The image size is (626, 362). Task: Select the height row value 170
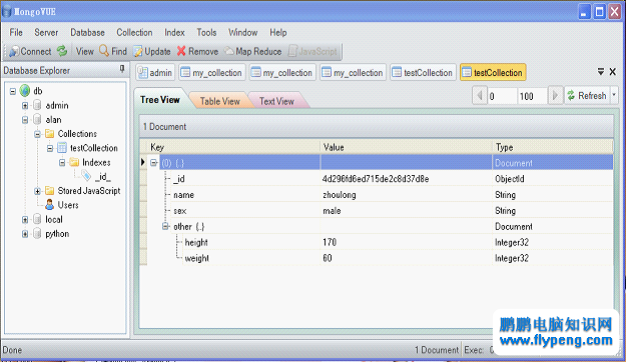point(330,242)
